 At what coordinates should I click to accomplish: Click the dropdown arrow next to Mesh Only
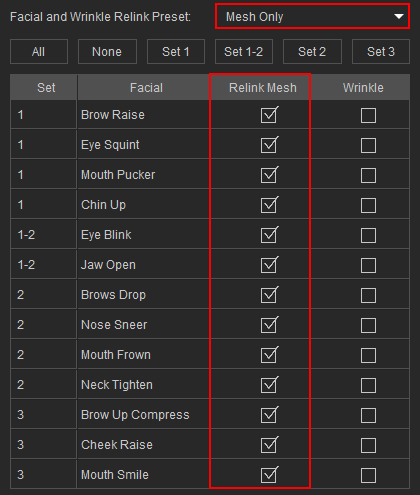pos(399,16)
